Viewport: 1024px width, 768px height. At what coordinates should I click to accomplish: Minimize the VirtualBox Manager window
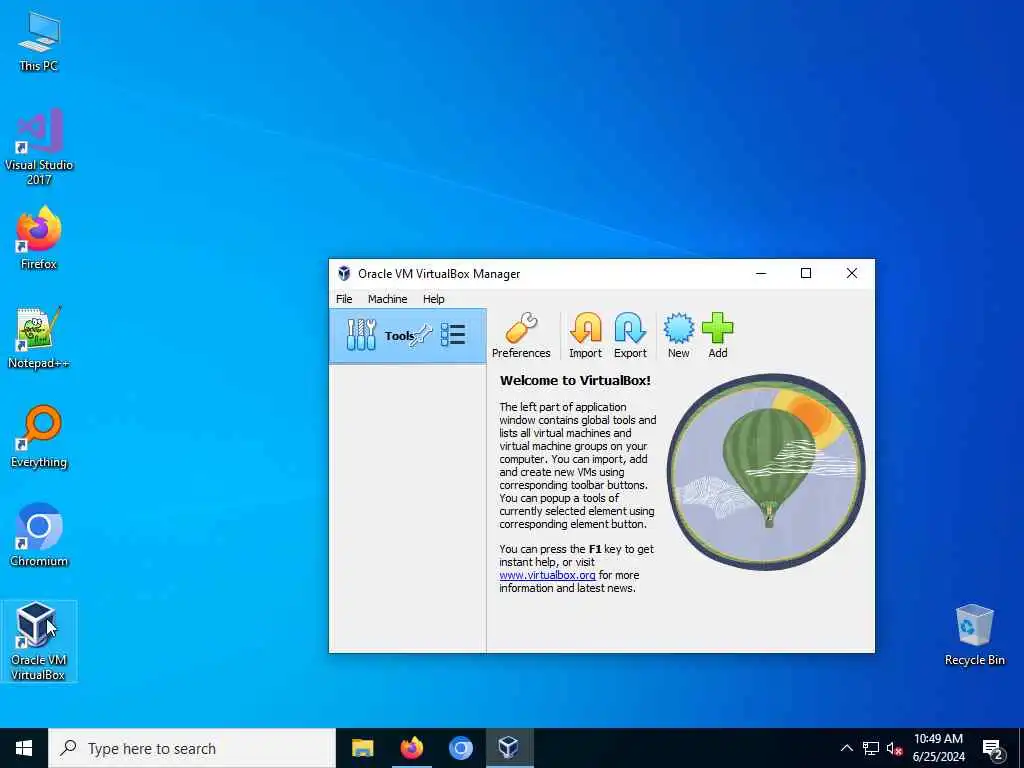(761, 273)
